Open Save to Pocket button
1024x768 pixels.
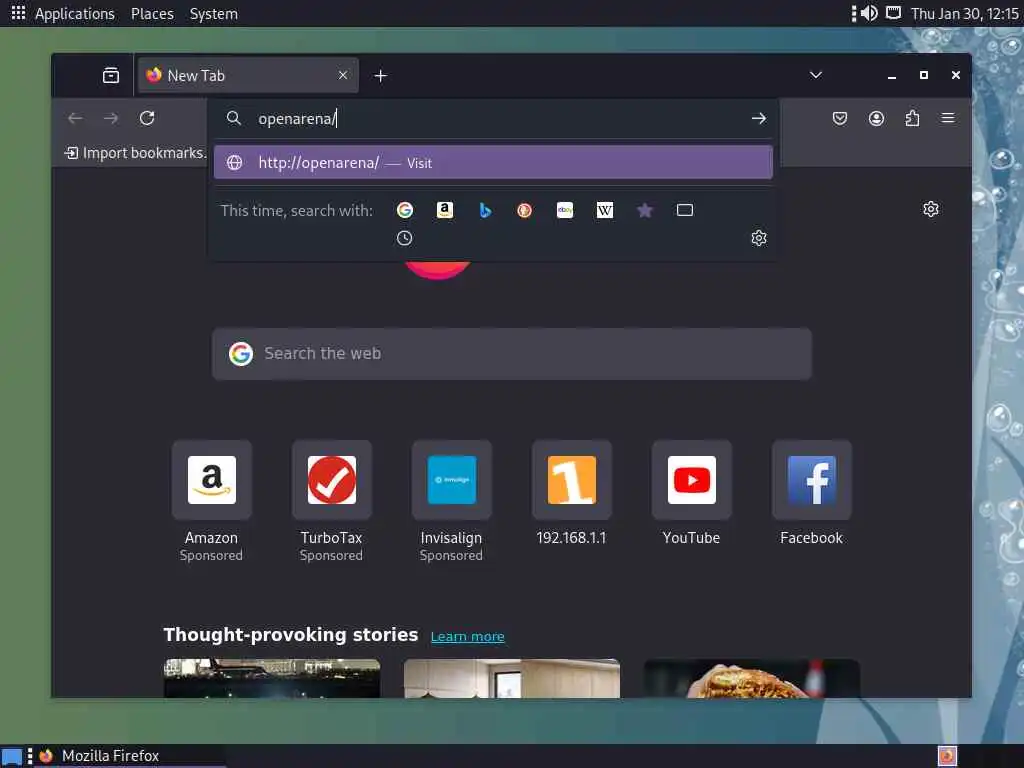coord(840,118)
